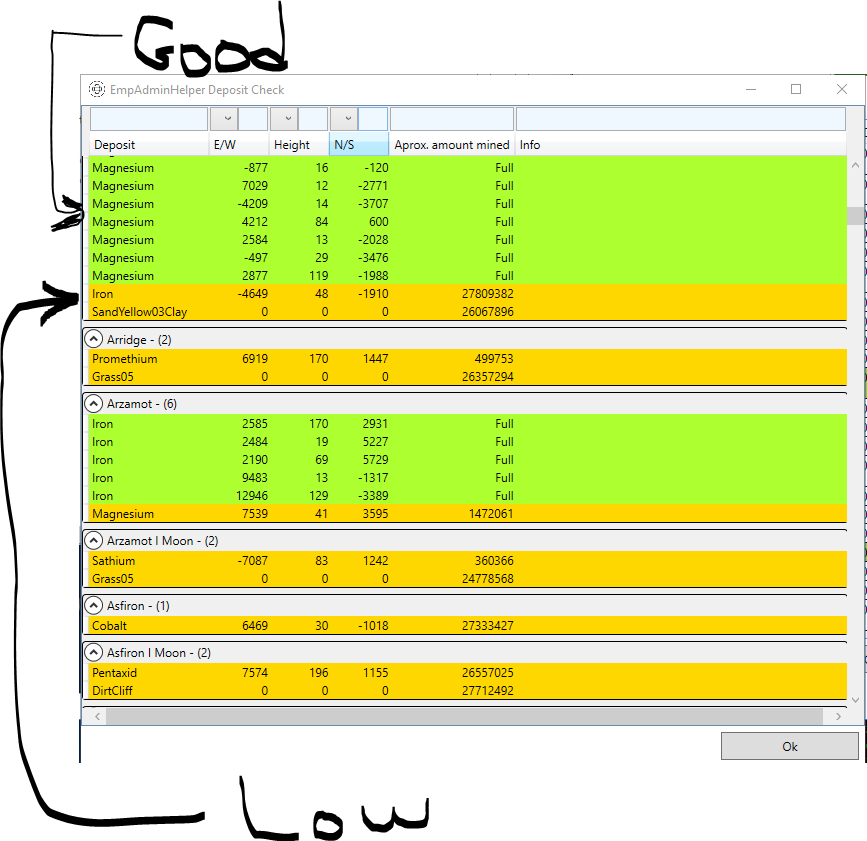The height and width of the screenshot is (841, 867).
Task: Collapse the Asfiron (1) group
Action: coord(95,606)
